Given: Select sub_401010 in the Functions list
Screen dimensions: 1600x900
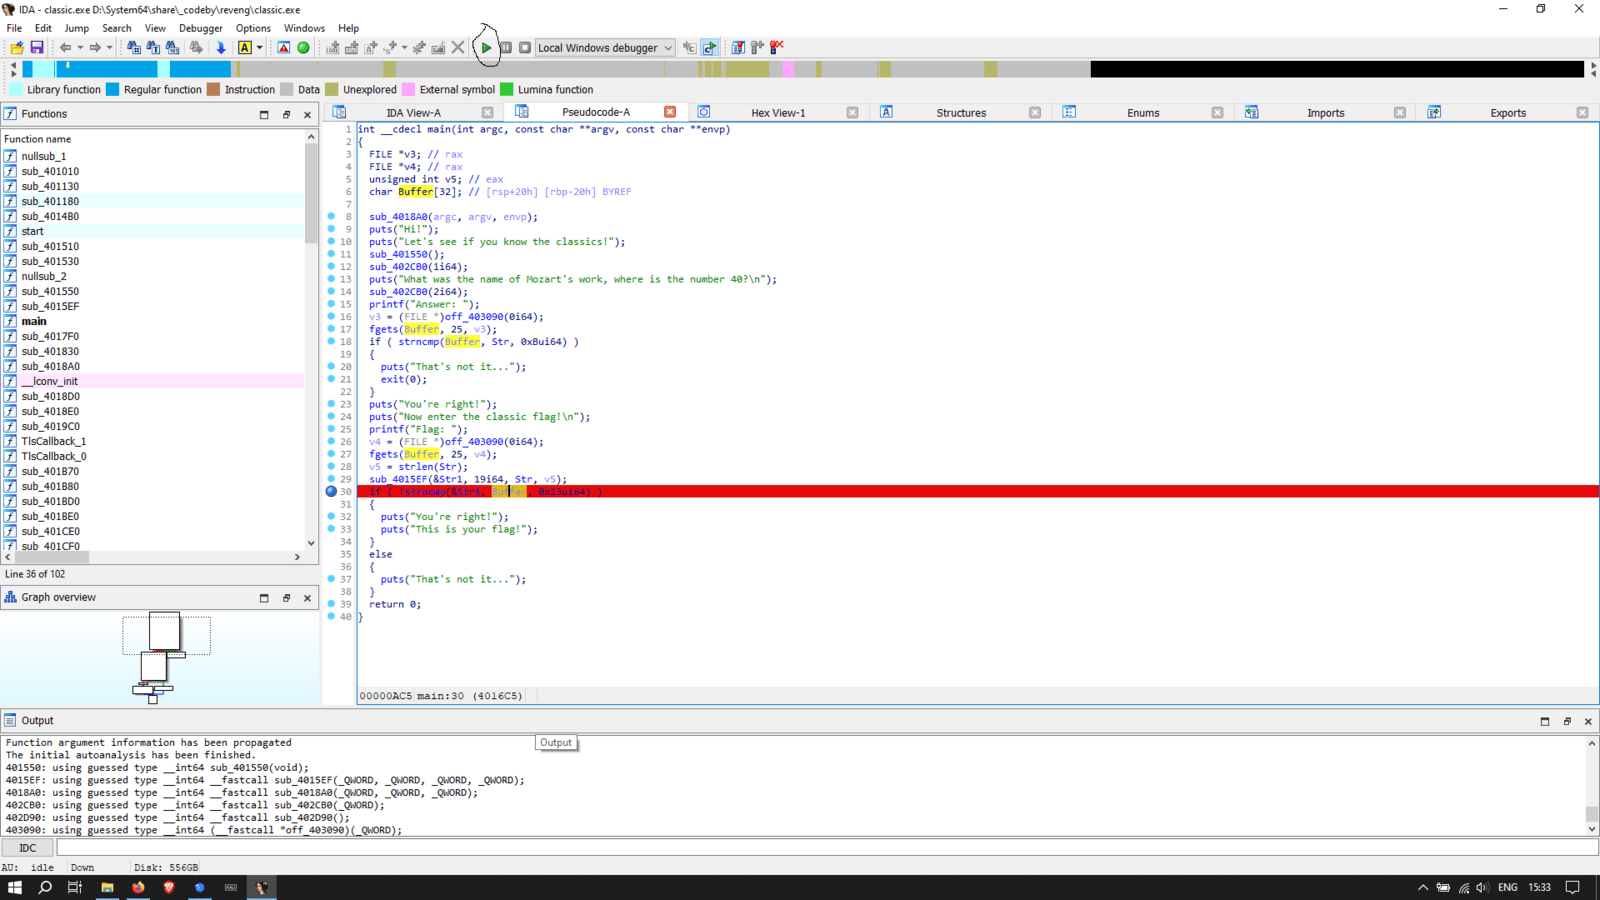Looking at the screenshot, I should click(x=152, y=171).
